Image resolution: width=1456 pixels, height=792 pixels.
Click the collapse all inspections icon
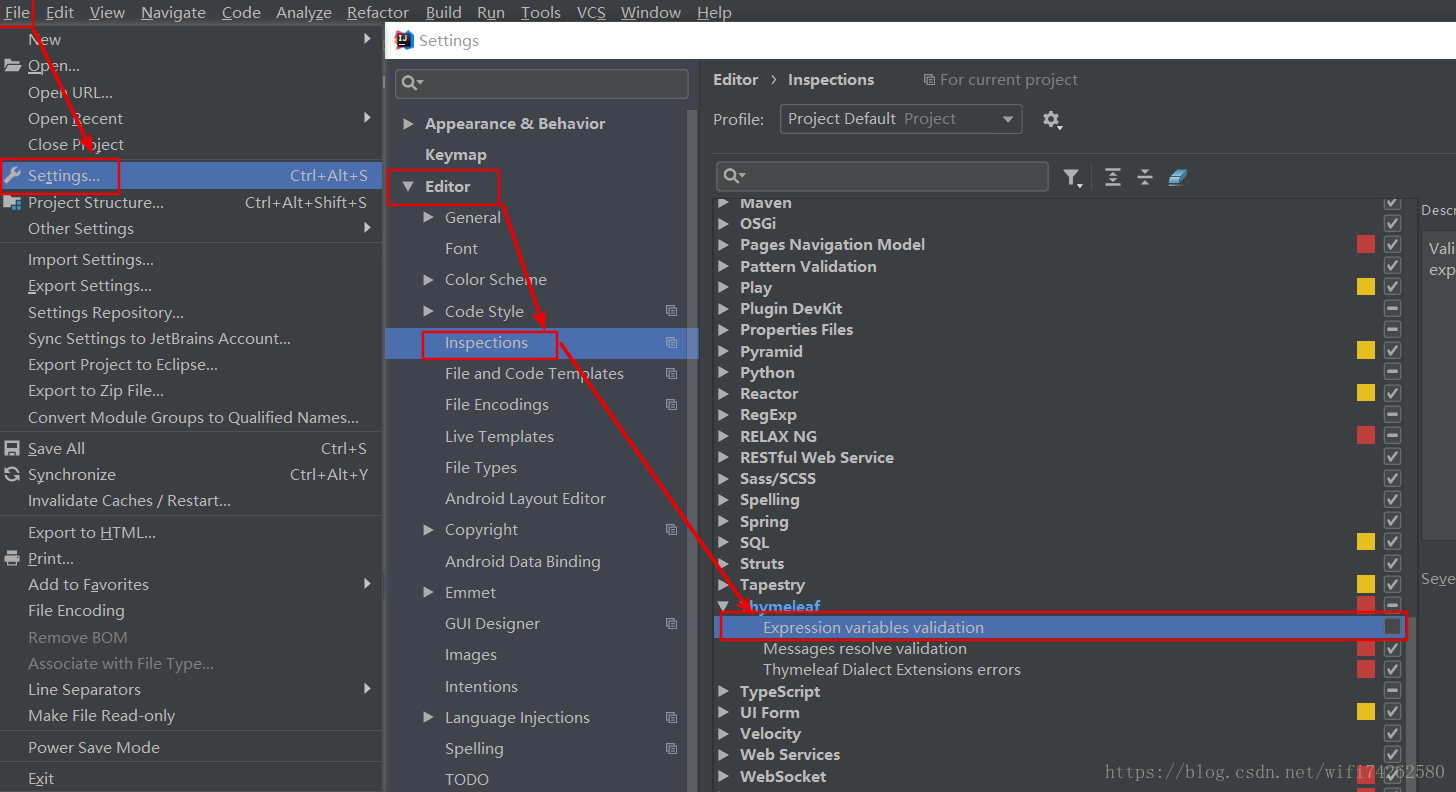point(1145,177)
